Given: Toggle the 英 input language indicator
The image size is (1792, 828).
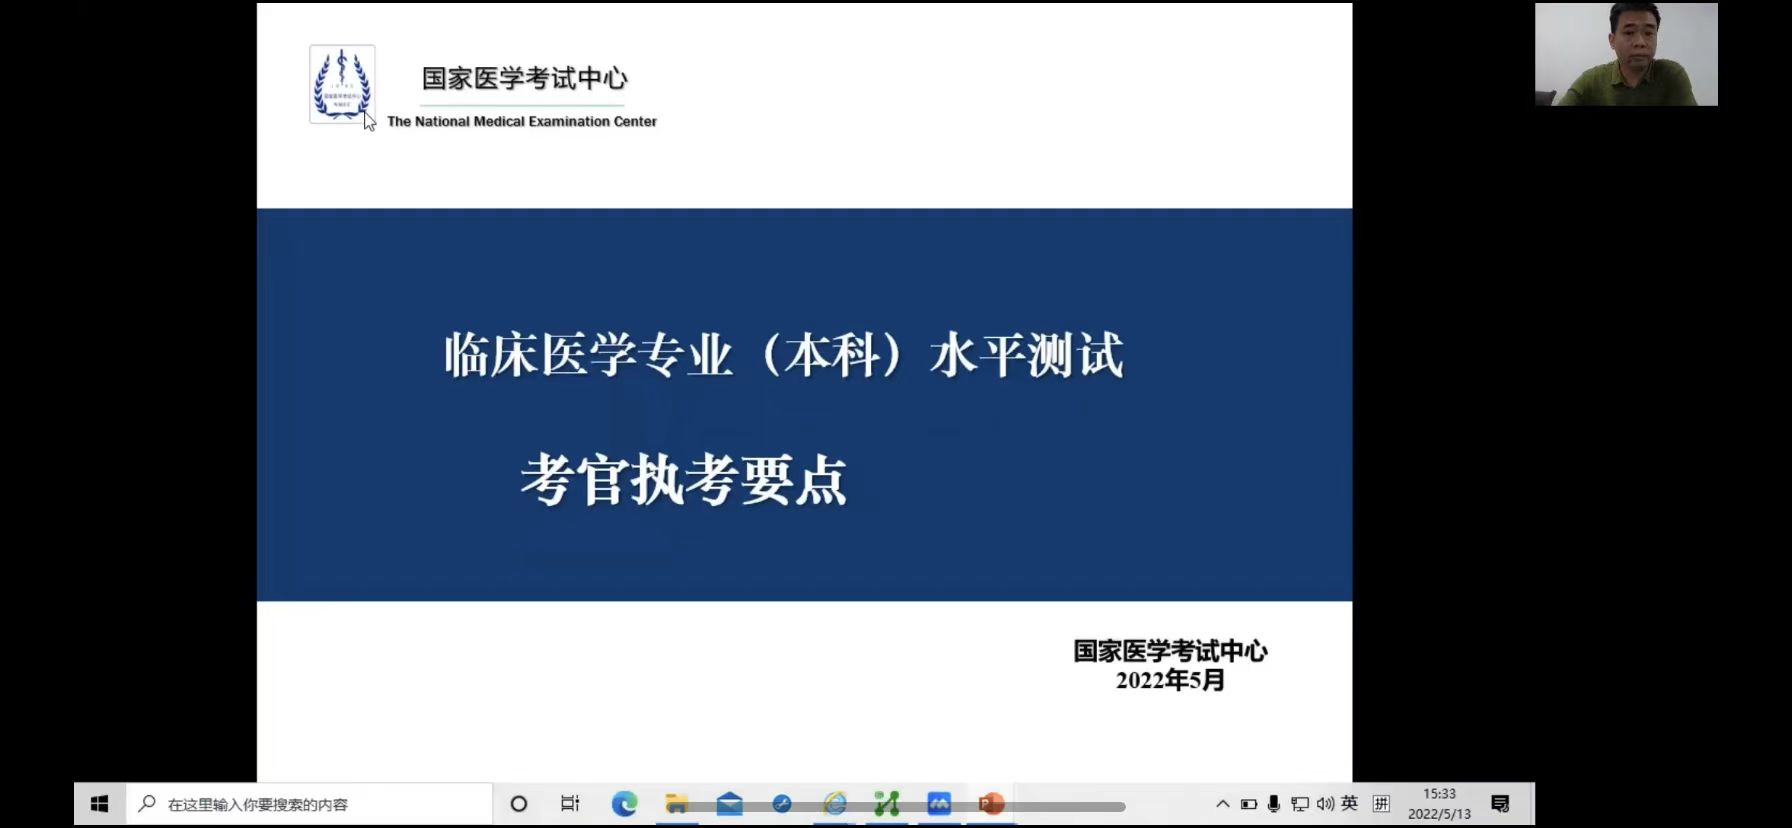Looking at the screenshot, I should (1350, 804).
